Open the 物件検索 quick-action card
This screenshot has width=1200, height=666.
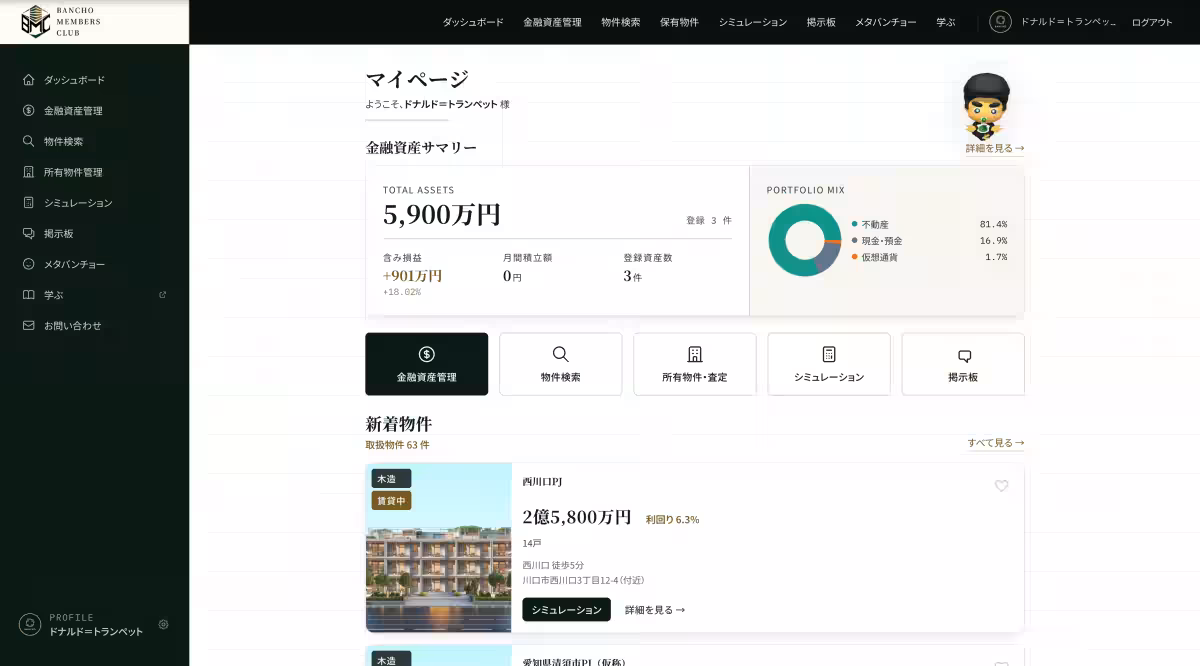click(561, 364)
